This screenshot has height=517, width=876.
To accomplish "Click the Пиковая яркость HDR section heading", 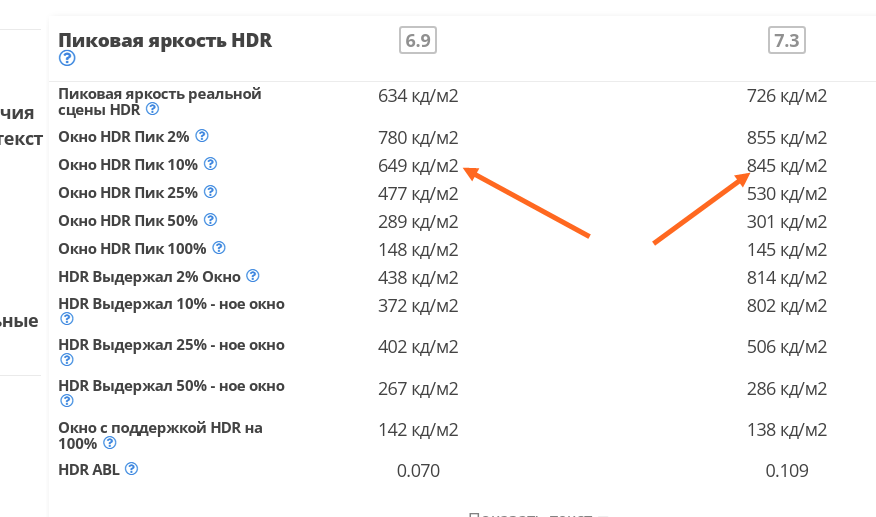I will 165,40.
